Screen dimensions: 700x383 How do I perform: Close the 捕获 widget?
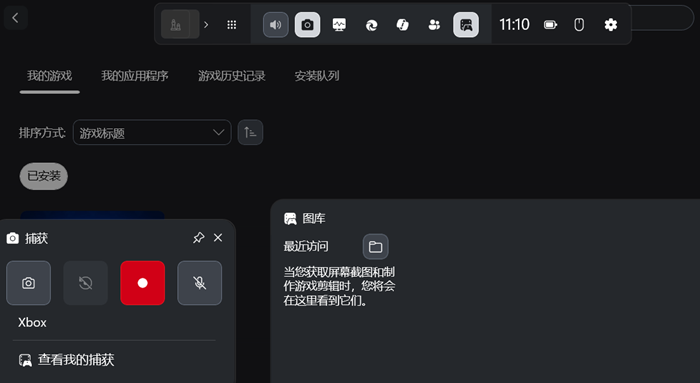[x=218, y=238]
